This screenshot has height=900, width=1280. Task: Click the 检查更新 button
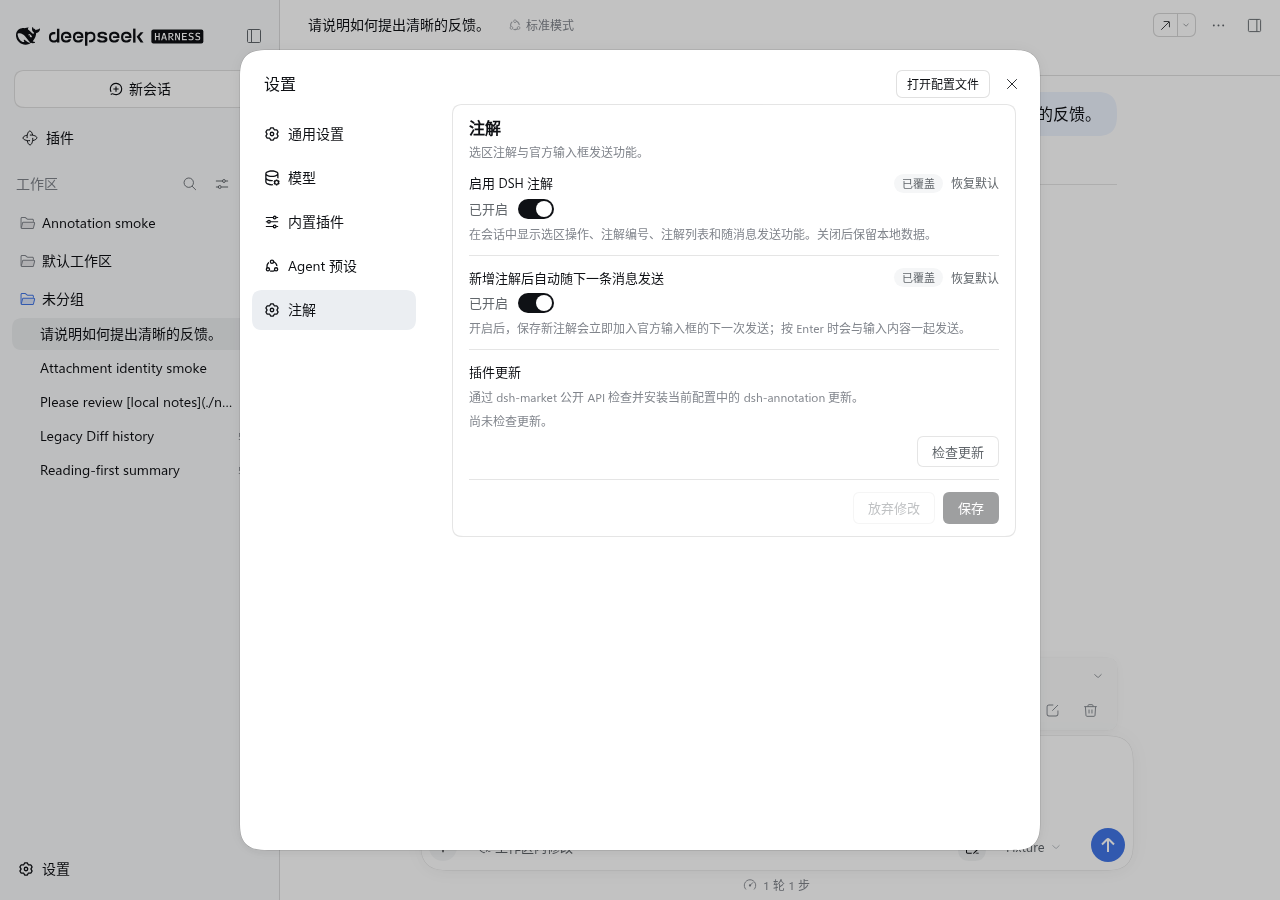tap(958, 452)
